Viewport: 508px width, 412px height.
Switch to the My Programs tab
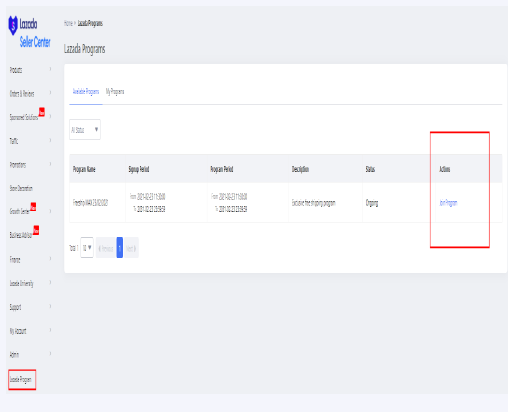click(115, 91)
